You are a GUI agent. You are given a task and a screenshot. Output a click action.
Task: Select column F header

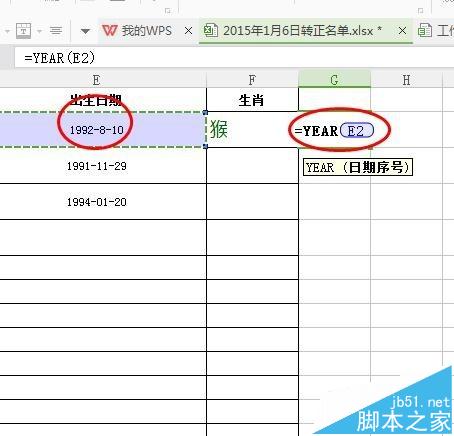coord(252,80)
